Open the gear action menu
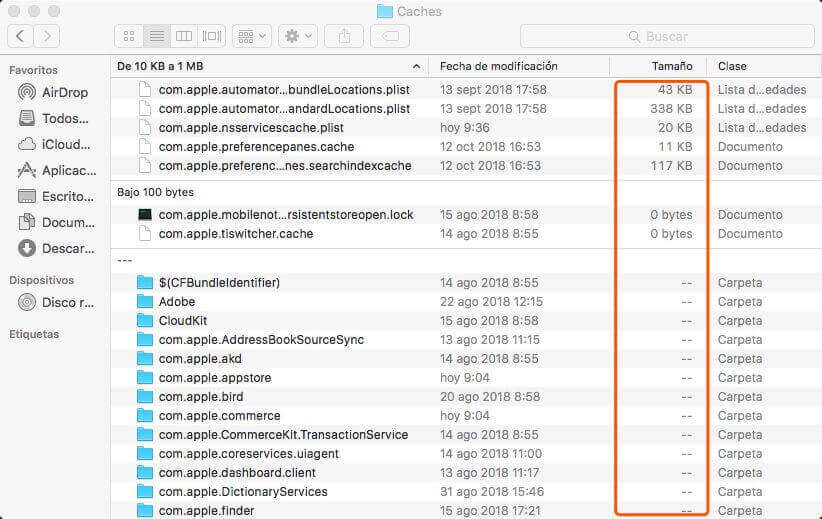 (298, 36)
